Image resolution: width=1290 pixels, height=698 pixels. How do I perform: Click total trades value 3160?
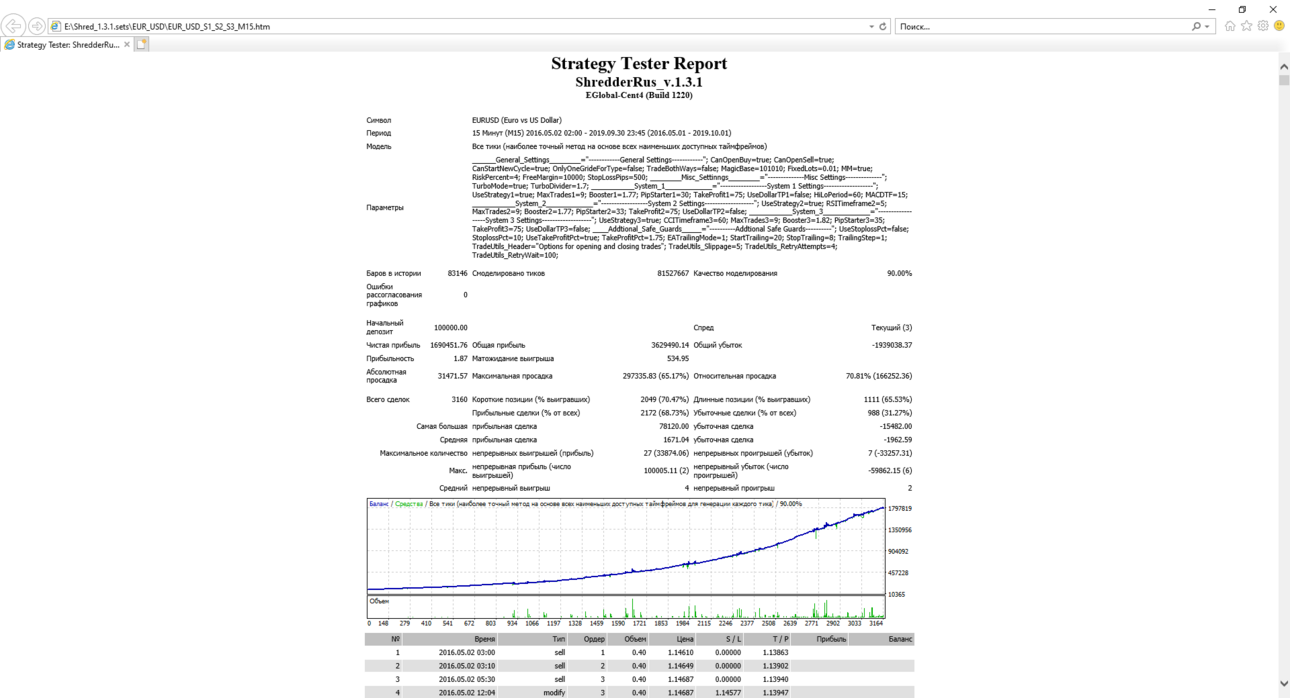[459, 399]
